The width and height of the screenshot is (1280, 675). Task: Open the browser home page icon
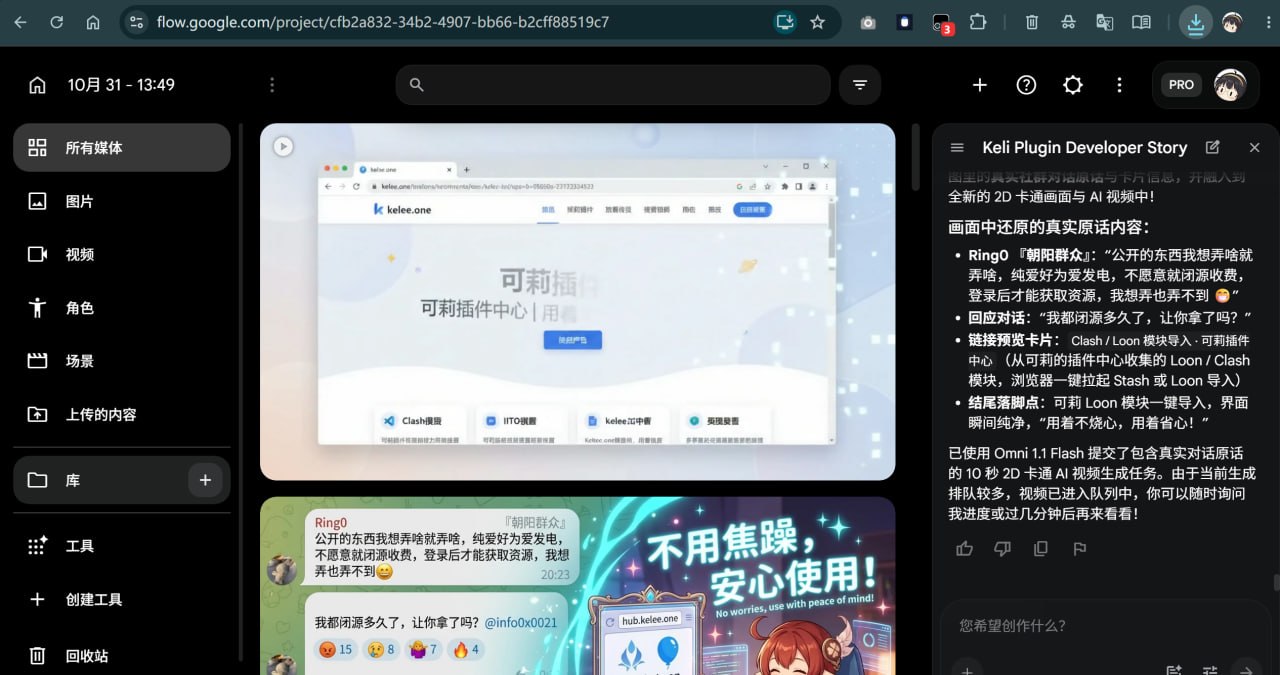[x=93, y=22]
